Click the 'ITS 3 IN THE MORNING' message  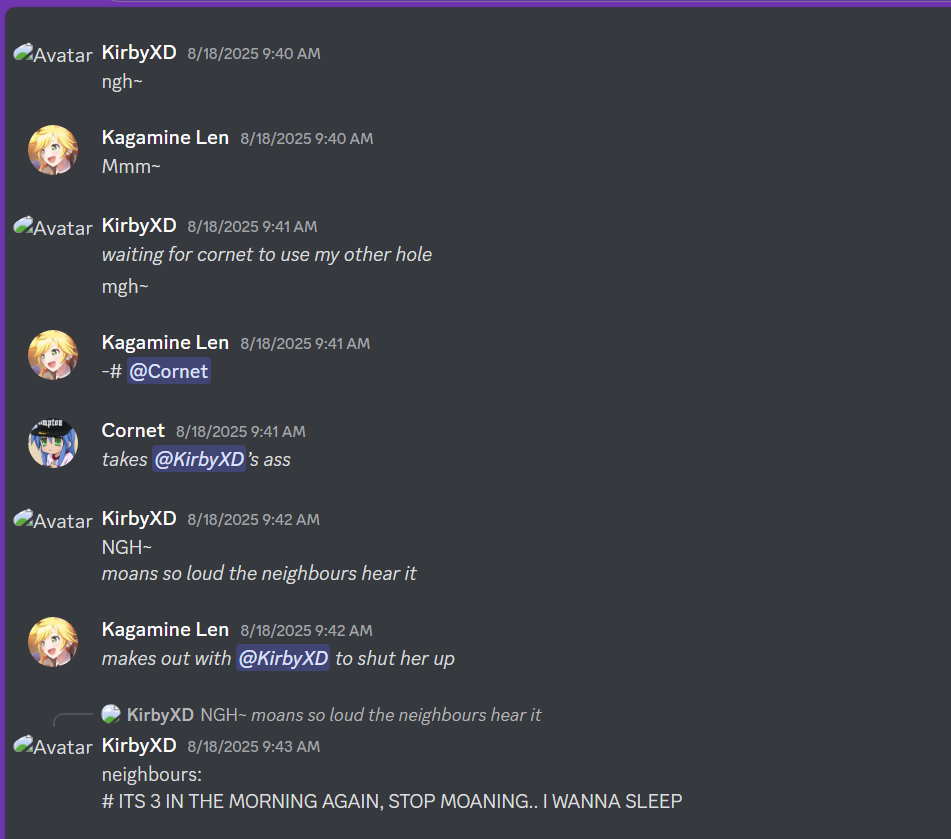point(392,801)
